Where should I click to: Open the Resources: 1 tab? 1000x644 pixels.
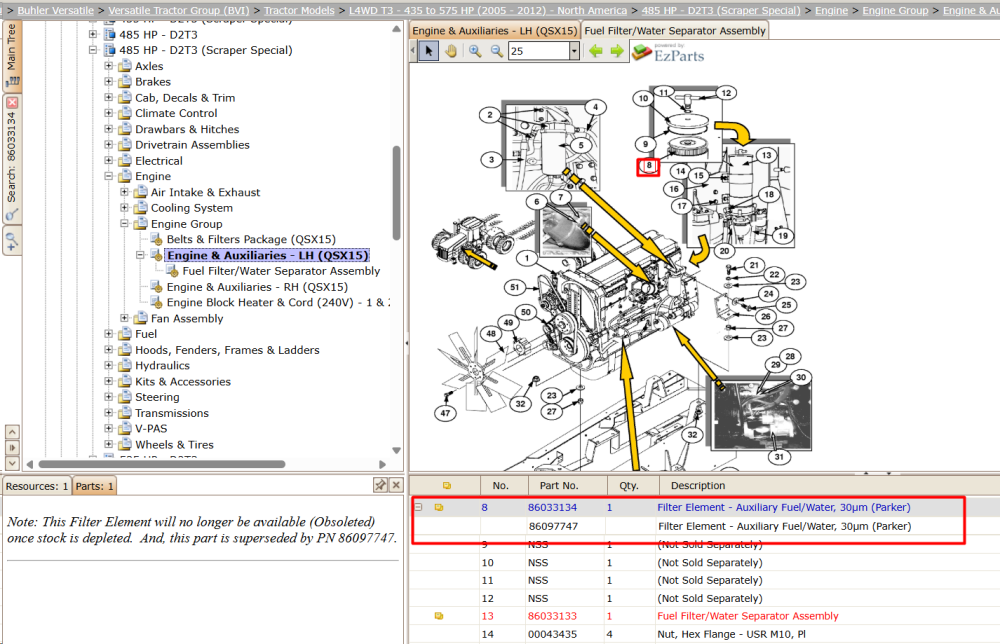pyautogui.click(x=37, y=486)
